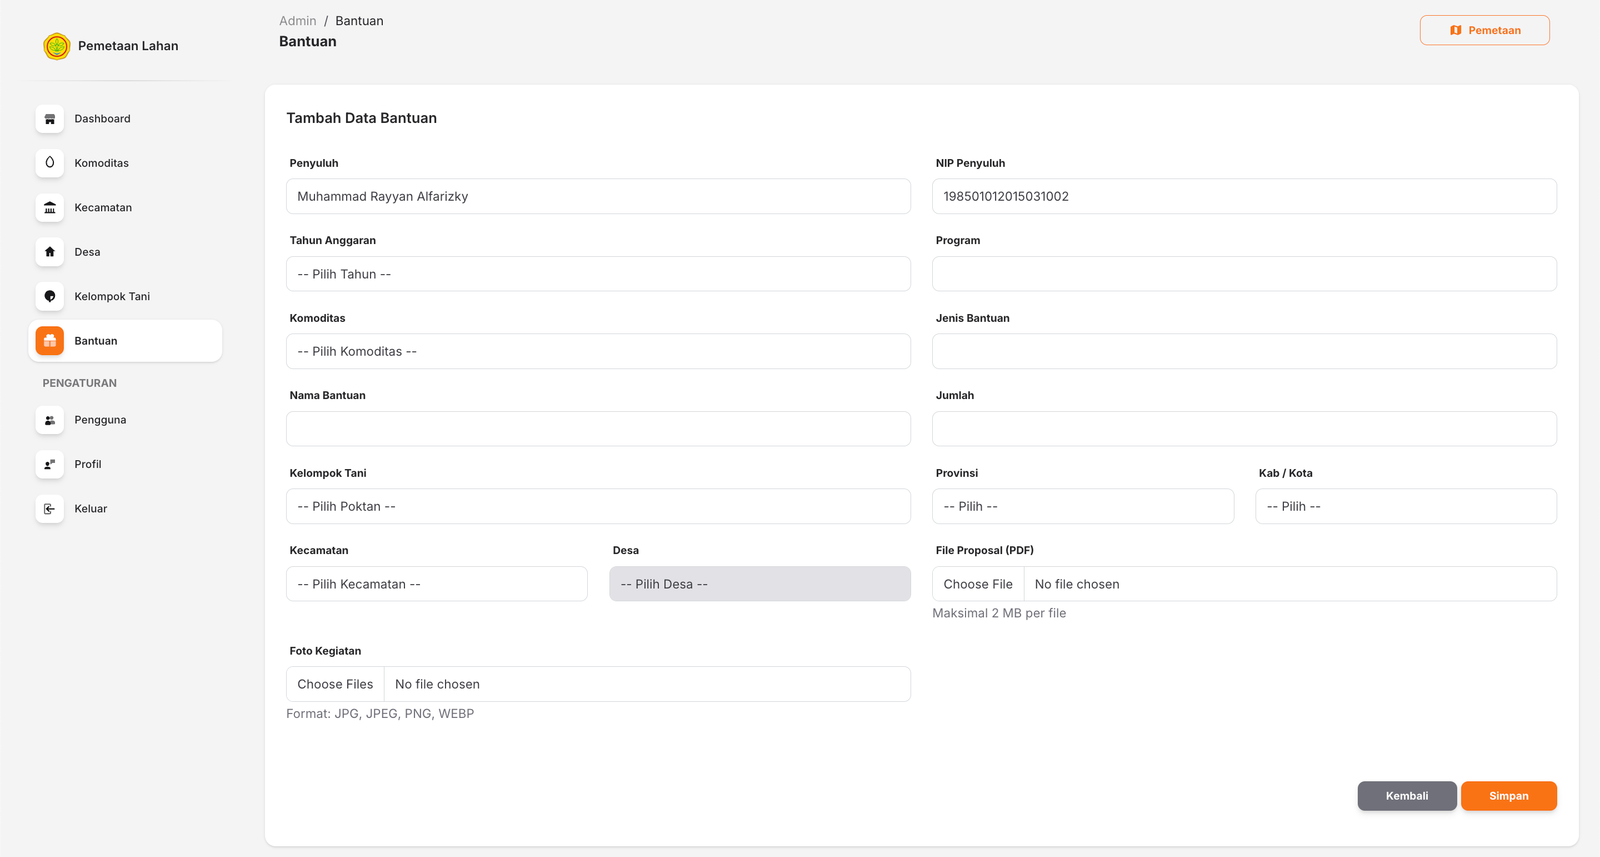Click the Format: JPG, JPEG, PNG, WEBP hint

pyautogui.click(x=380, y=713)
